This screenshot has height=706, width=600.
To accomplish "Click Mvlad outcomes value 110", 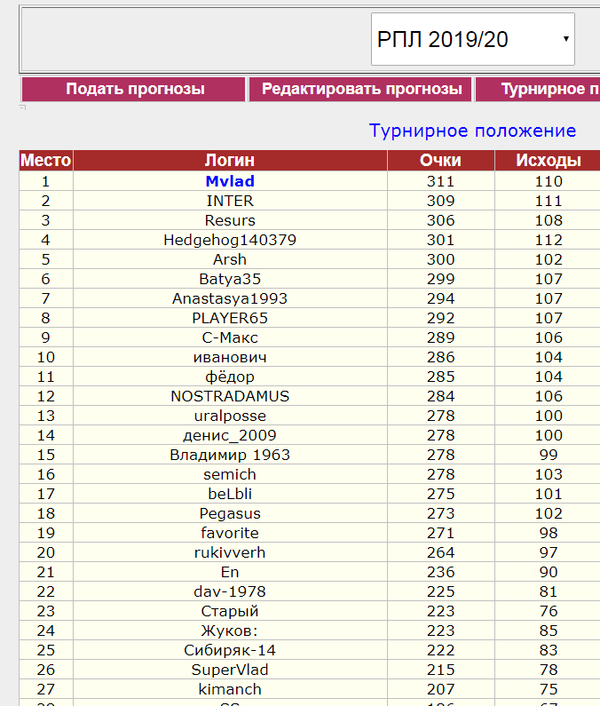I will [x=549, y=181].
